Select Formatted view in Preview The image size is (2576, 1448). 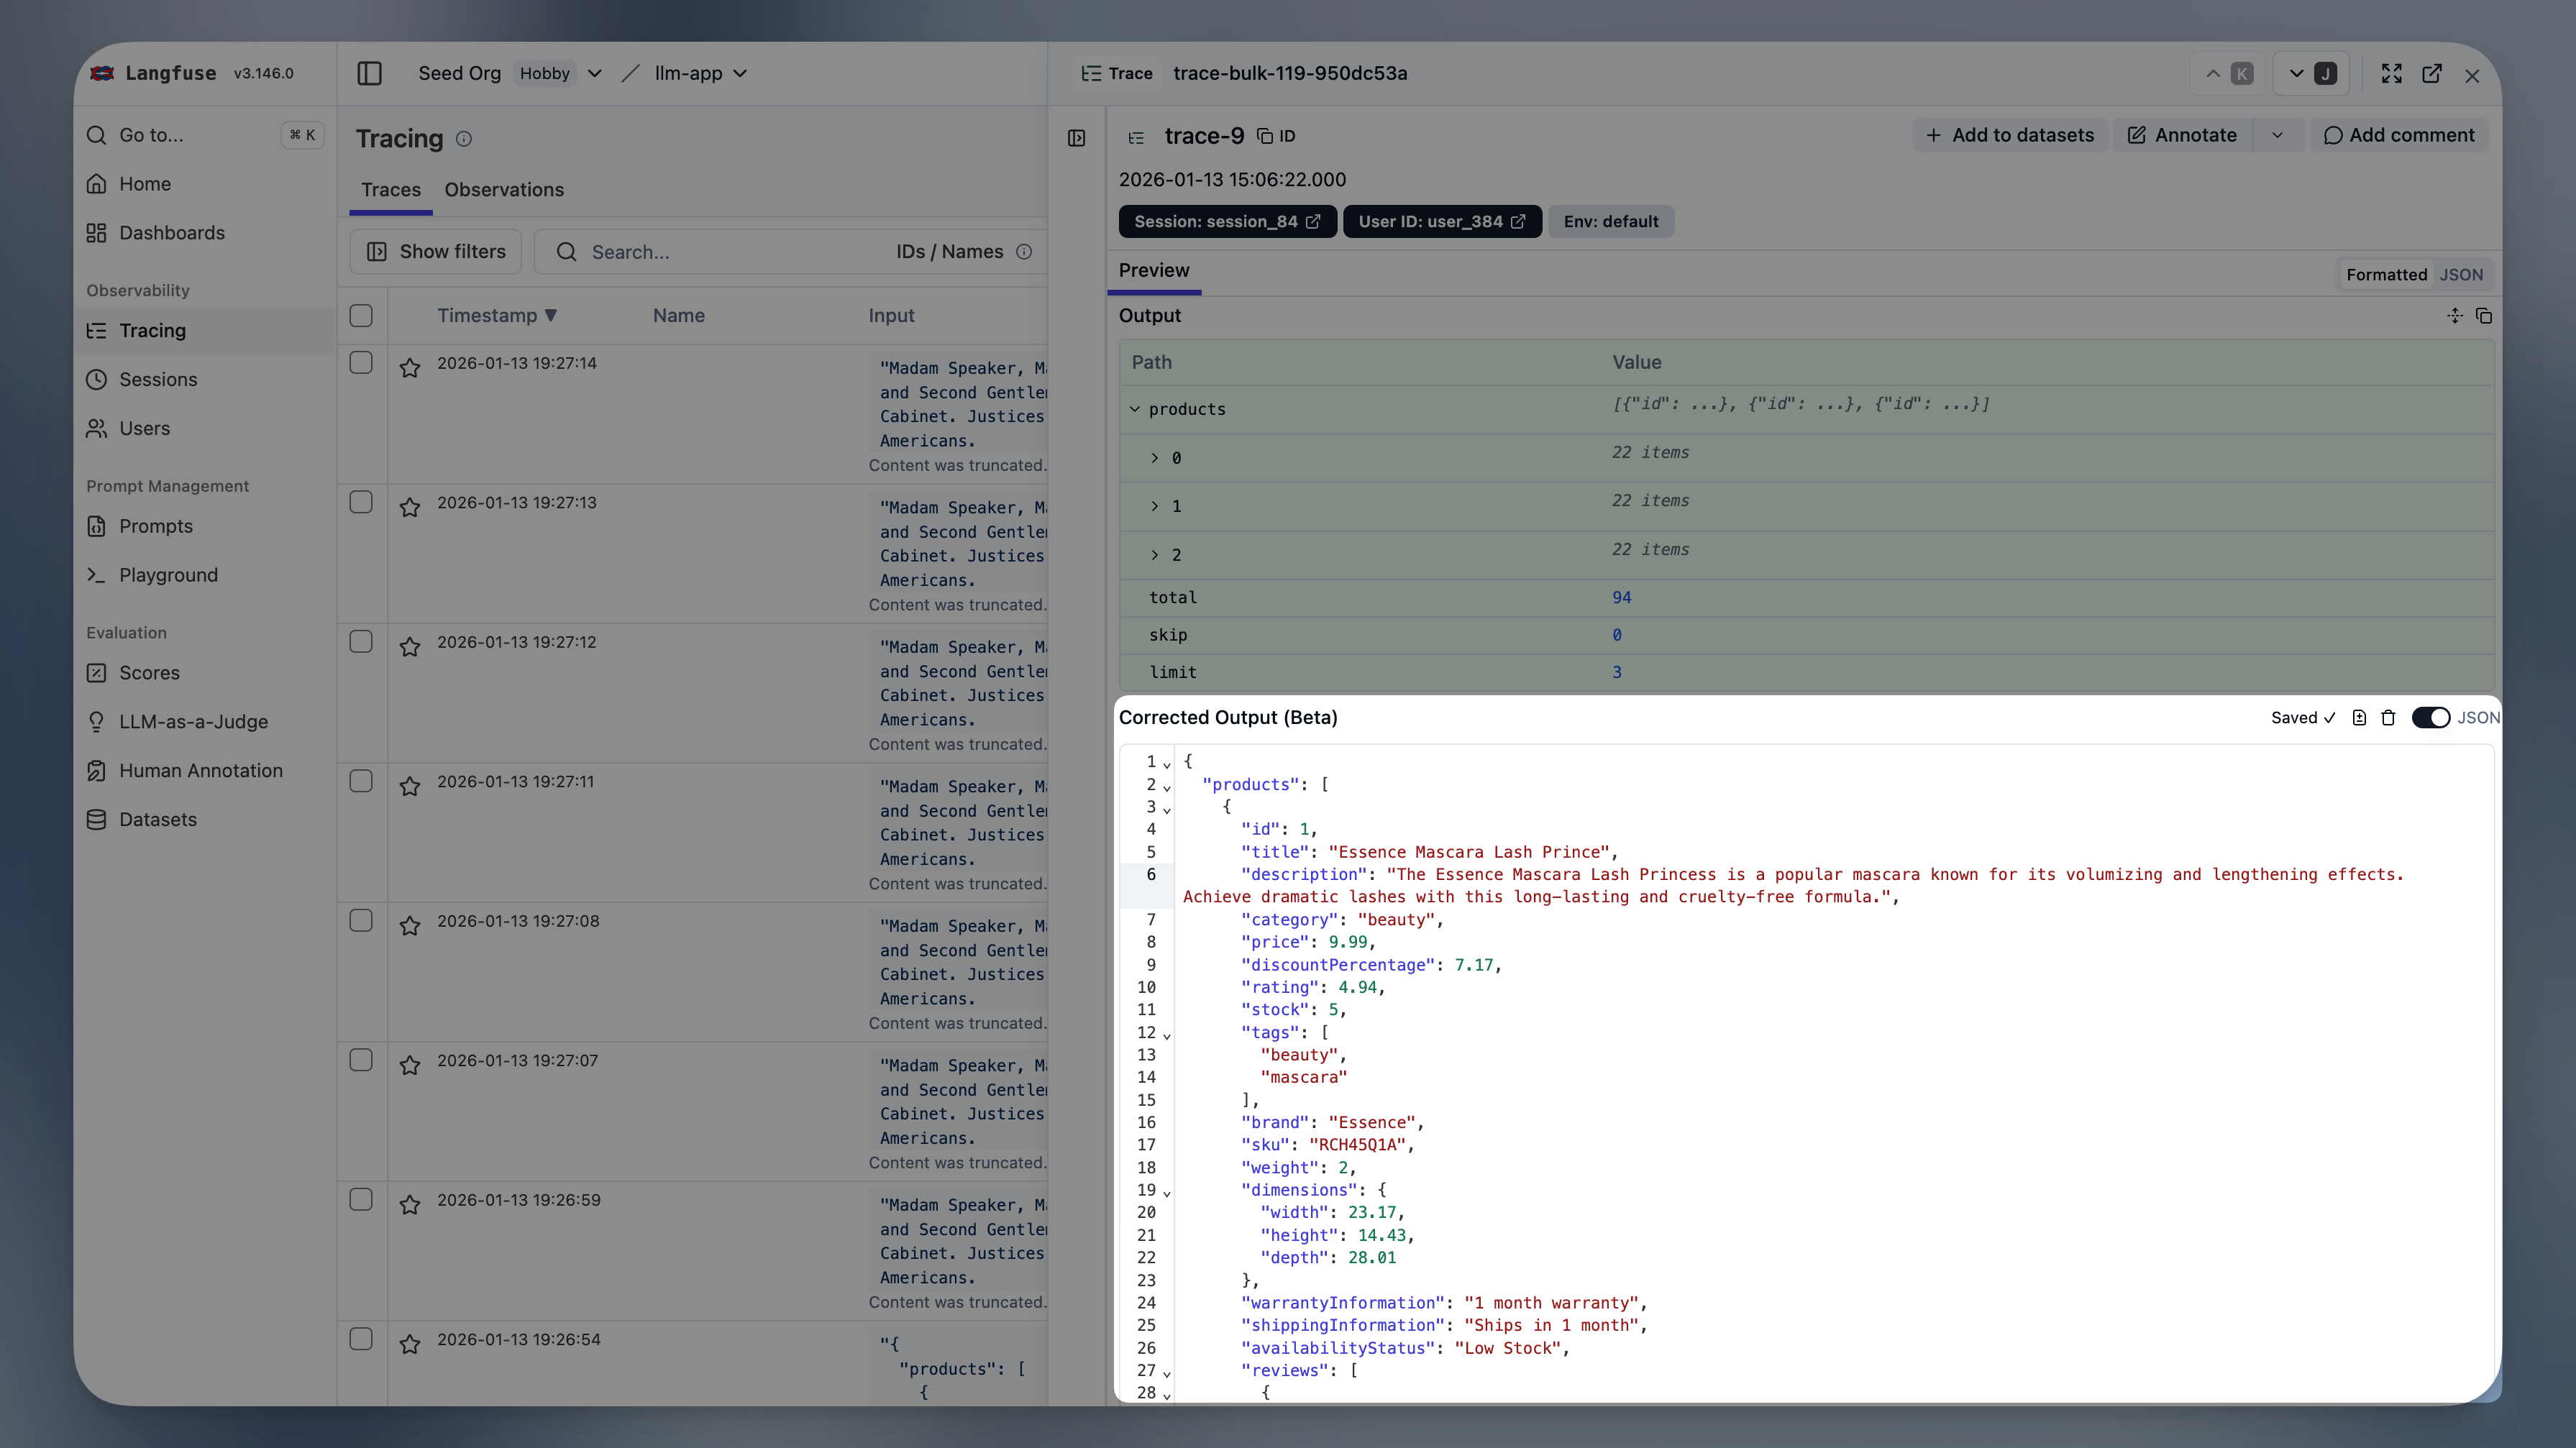(2386, 274)
